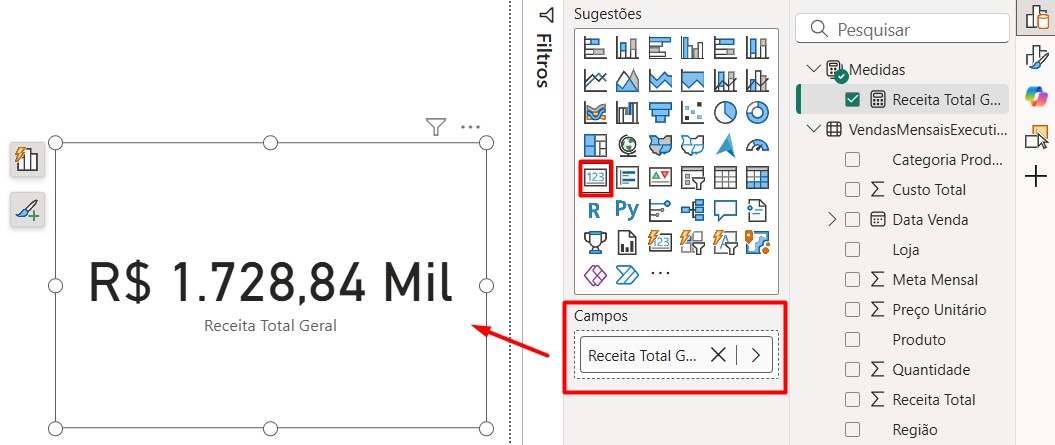The height and width of the screenshot is (445, 1055).
Task: Select the stacked bar chart visual
Action: pyautogui.click(x=595, y=48)
